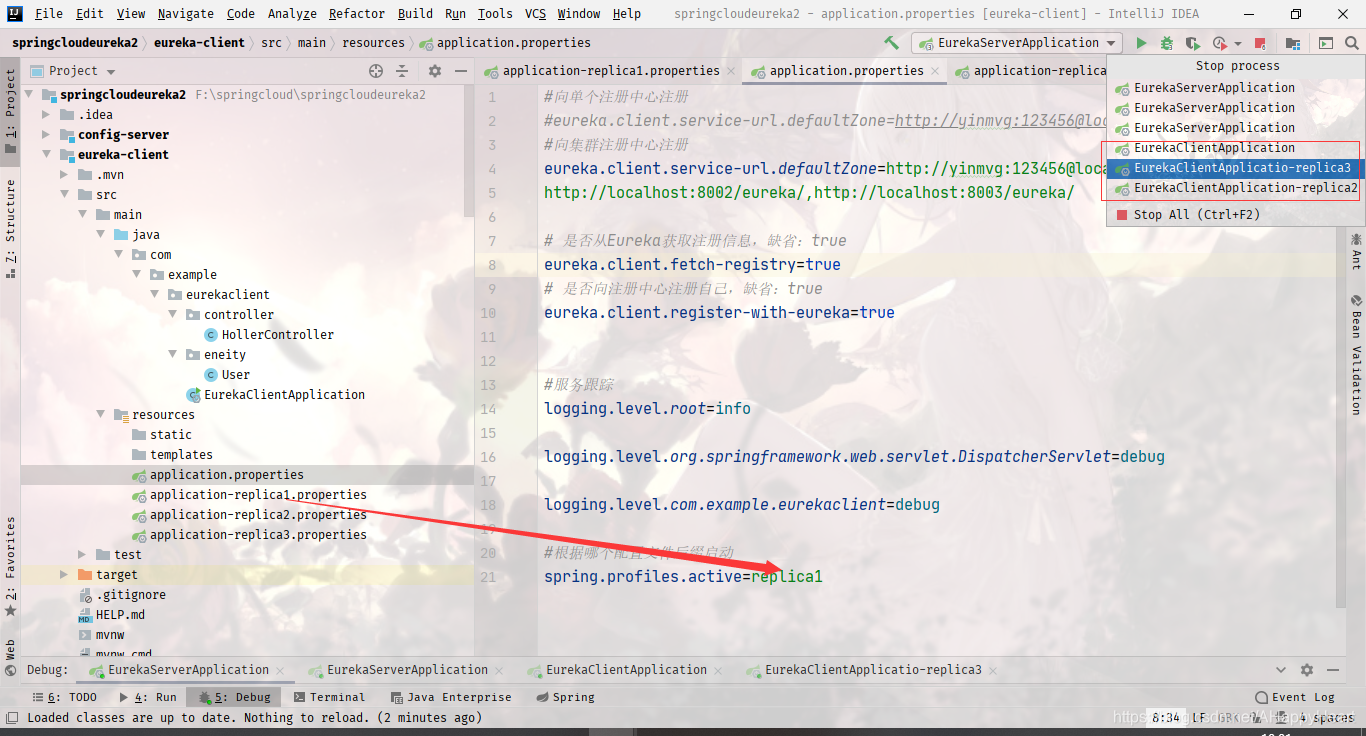Start the Debug tool with the bug icon
1366x736 pixels.
tap(1168, 42)
